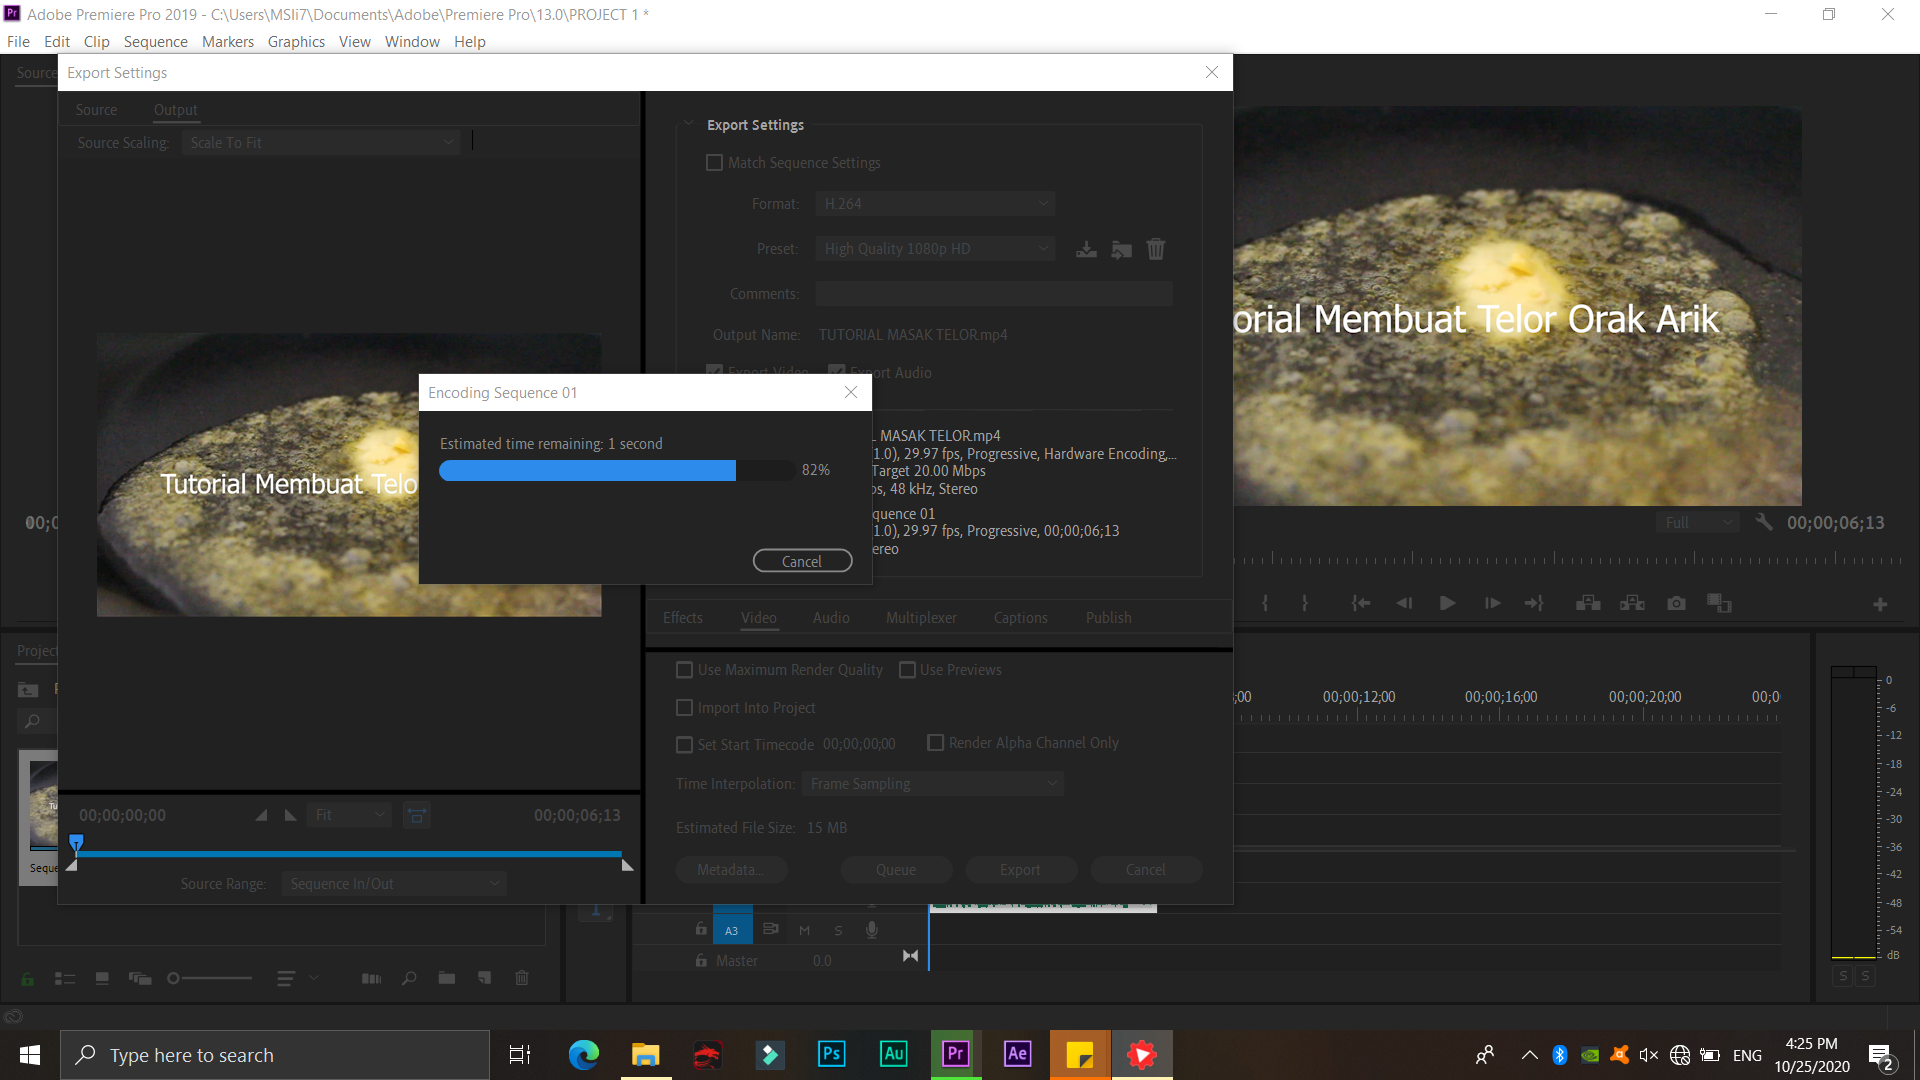
Task: Open the Full playback resolution dropdown
Action: point(1697,523)
